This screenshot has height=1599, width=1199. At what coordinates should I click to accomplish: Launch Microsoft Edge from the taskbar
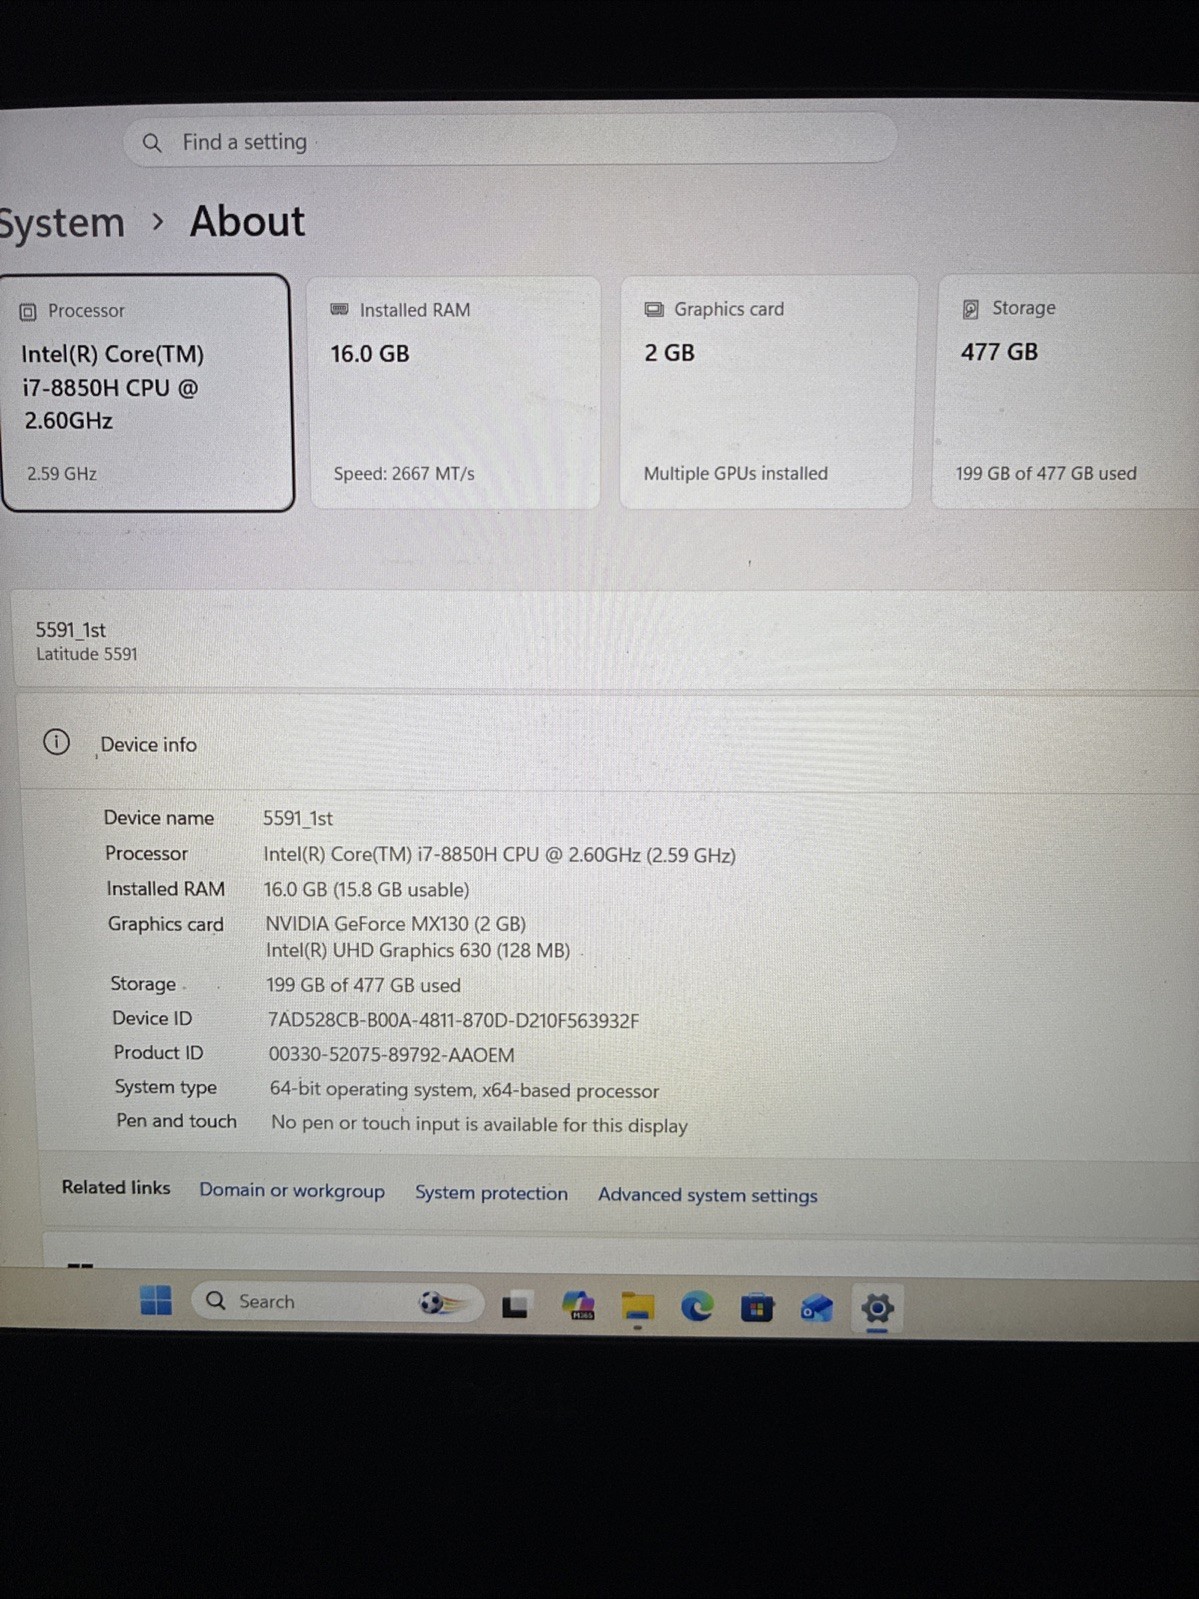697,1306
